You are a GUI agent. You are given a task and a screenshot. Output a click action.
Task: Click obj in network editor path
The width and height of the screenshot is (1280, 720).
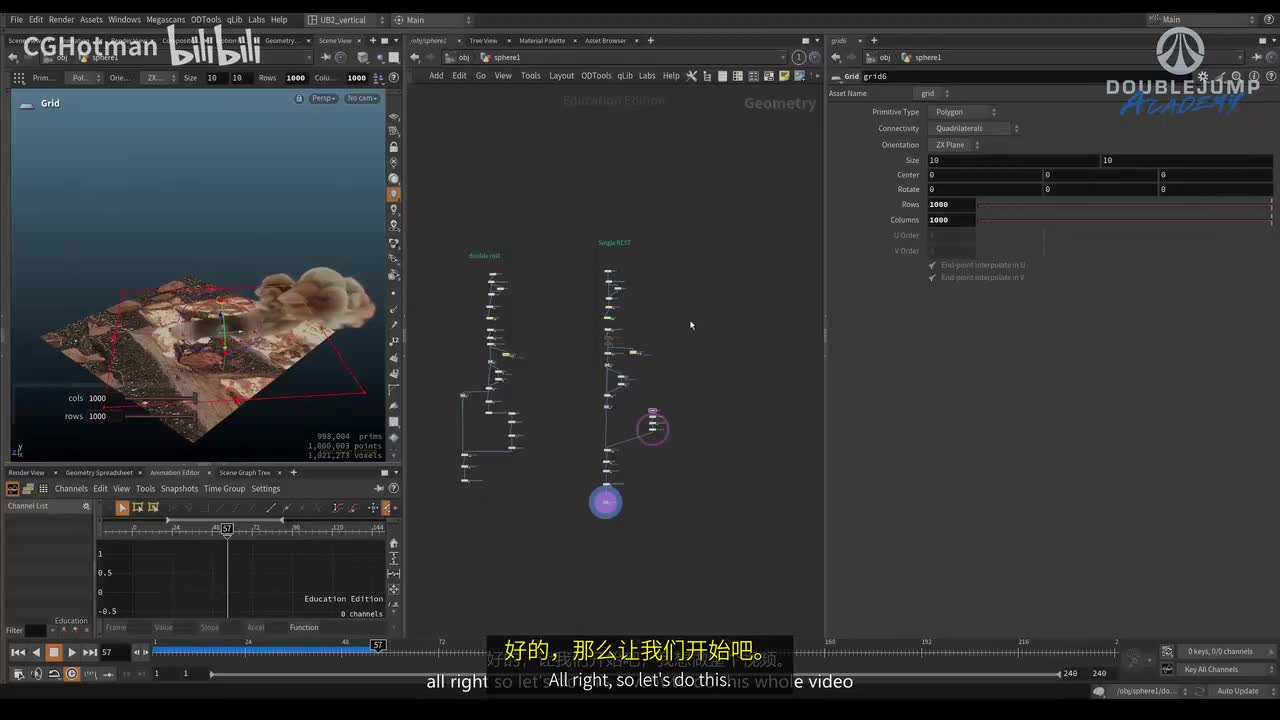click(x=464, y=57)
